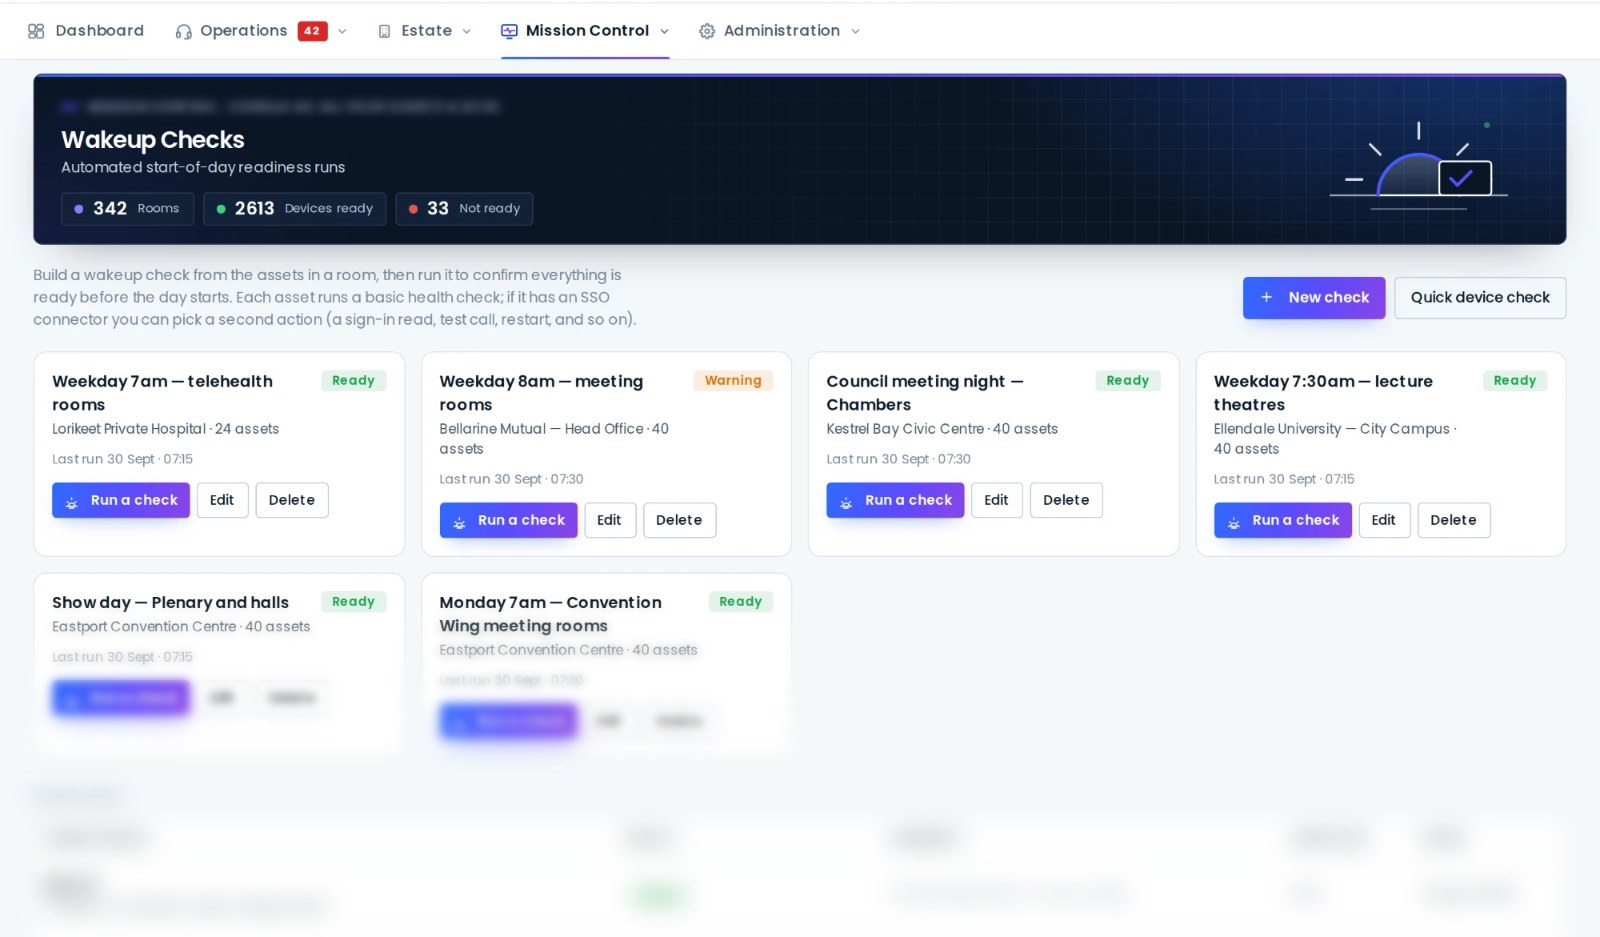The height and width of the screenshot is (937, 1600).
Task: Click the sunrise checkmark illustration in banner
Action: tap(1419, 165)
